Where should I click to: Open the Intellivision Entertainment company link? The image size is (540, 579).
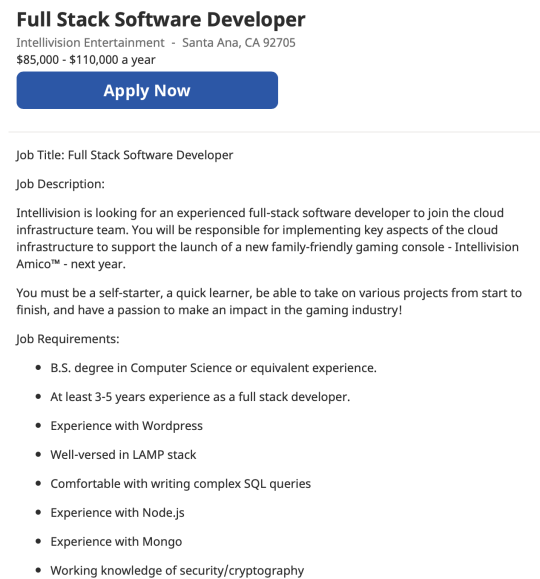[x=90, y=43]
